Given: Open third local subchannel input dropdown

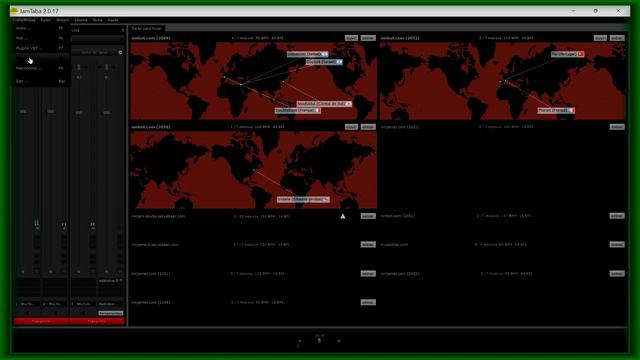Looking at the screenshot, I should coord(83,304).
